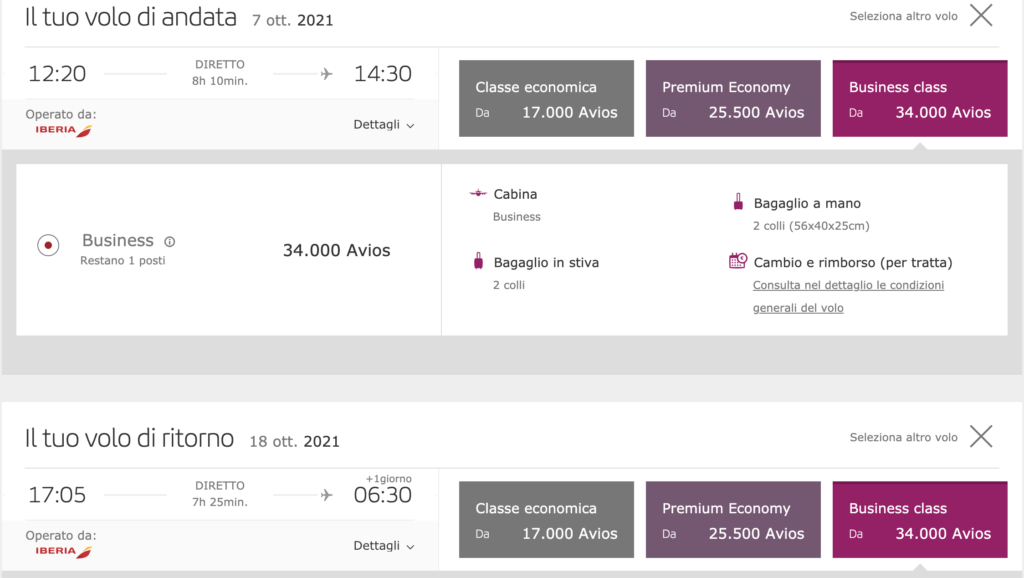Close the return flight selection with X
The width and height of the screenshot is (1024, 578).
981,436
